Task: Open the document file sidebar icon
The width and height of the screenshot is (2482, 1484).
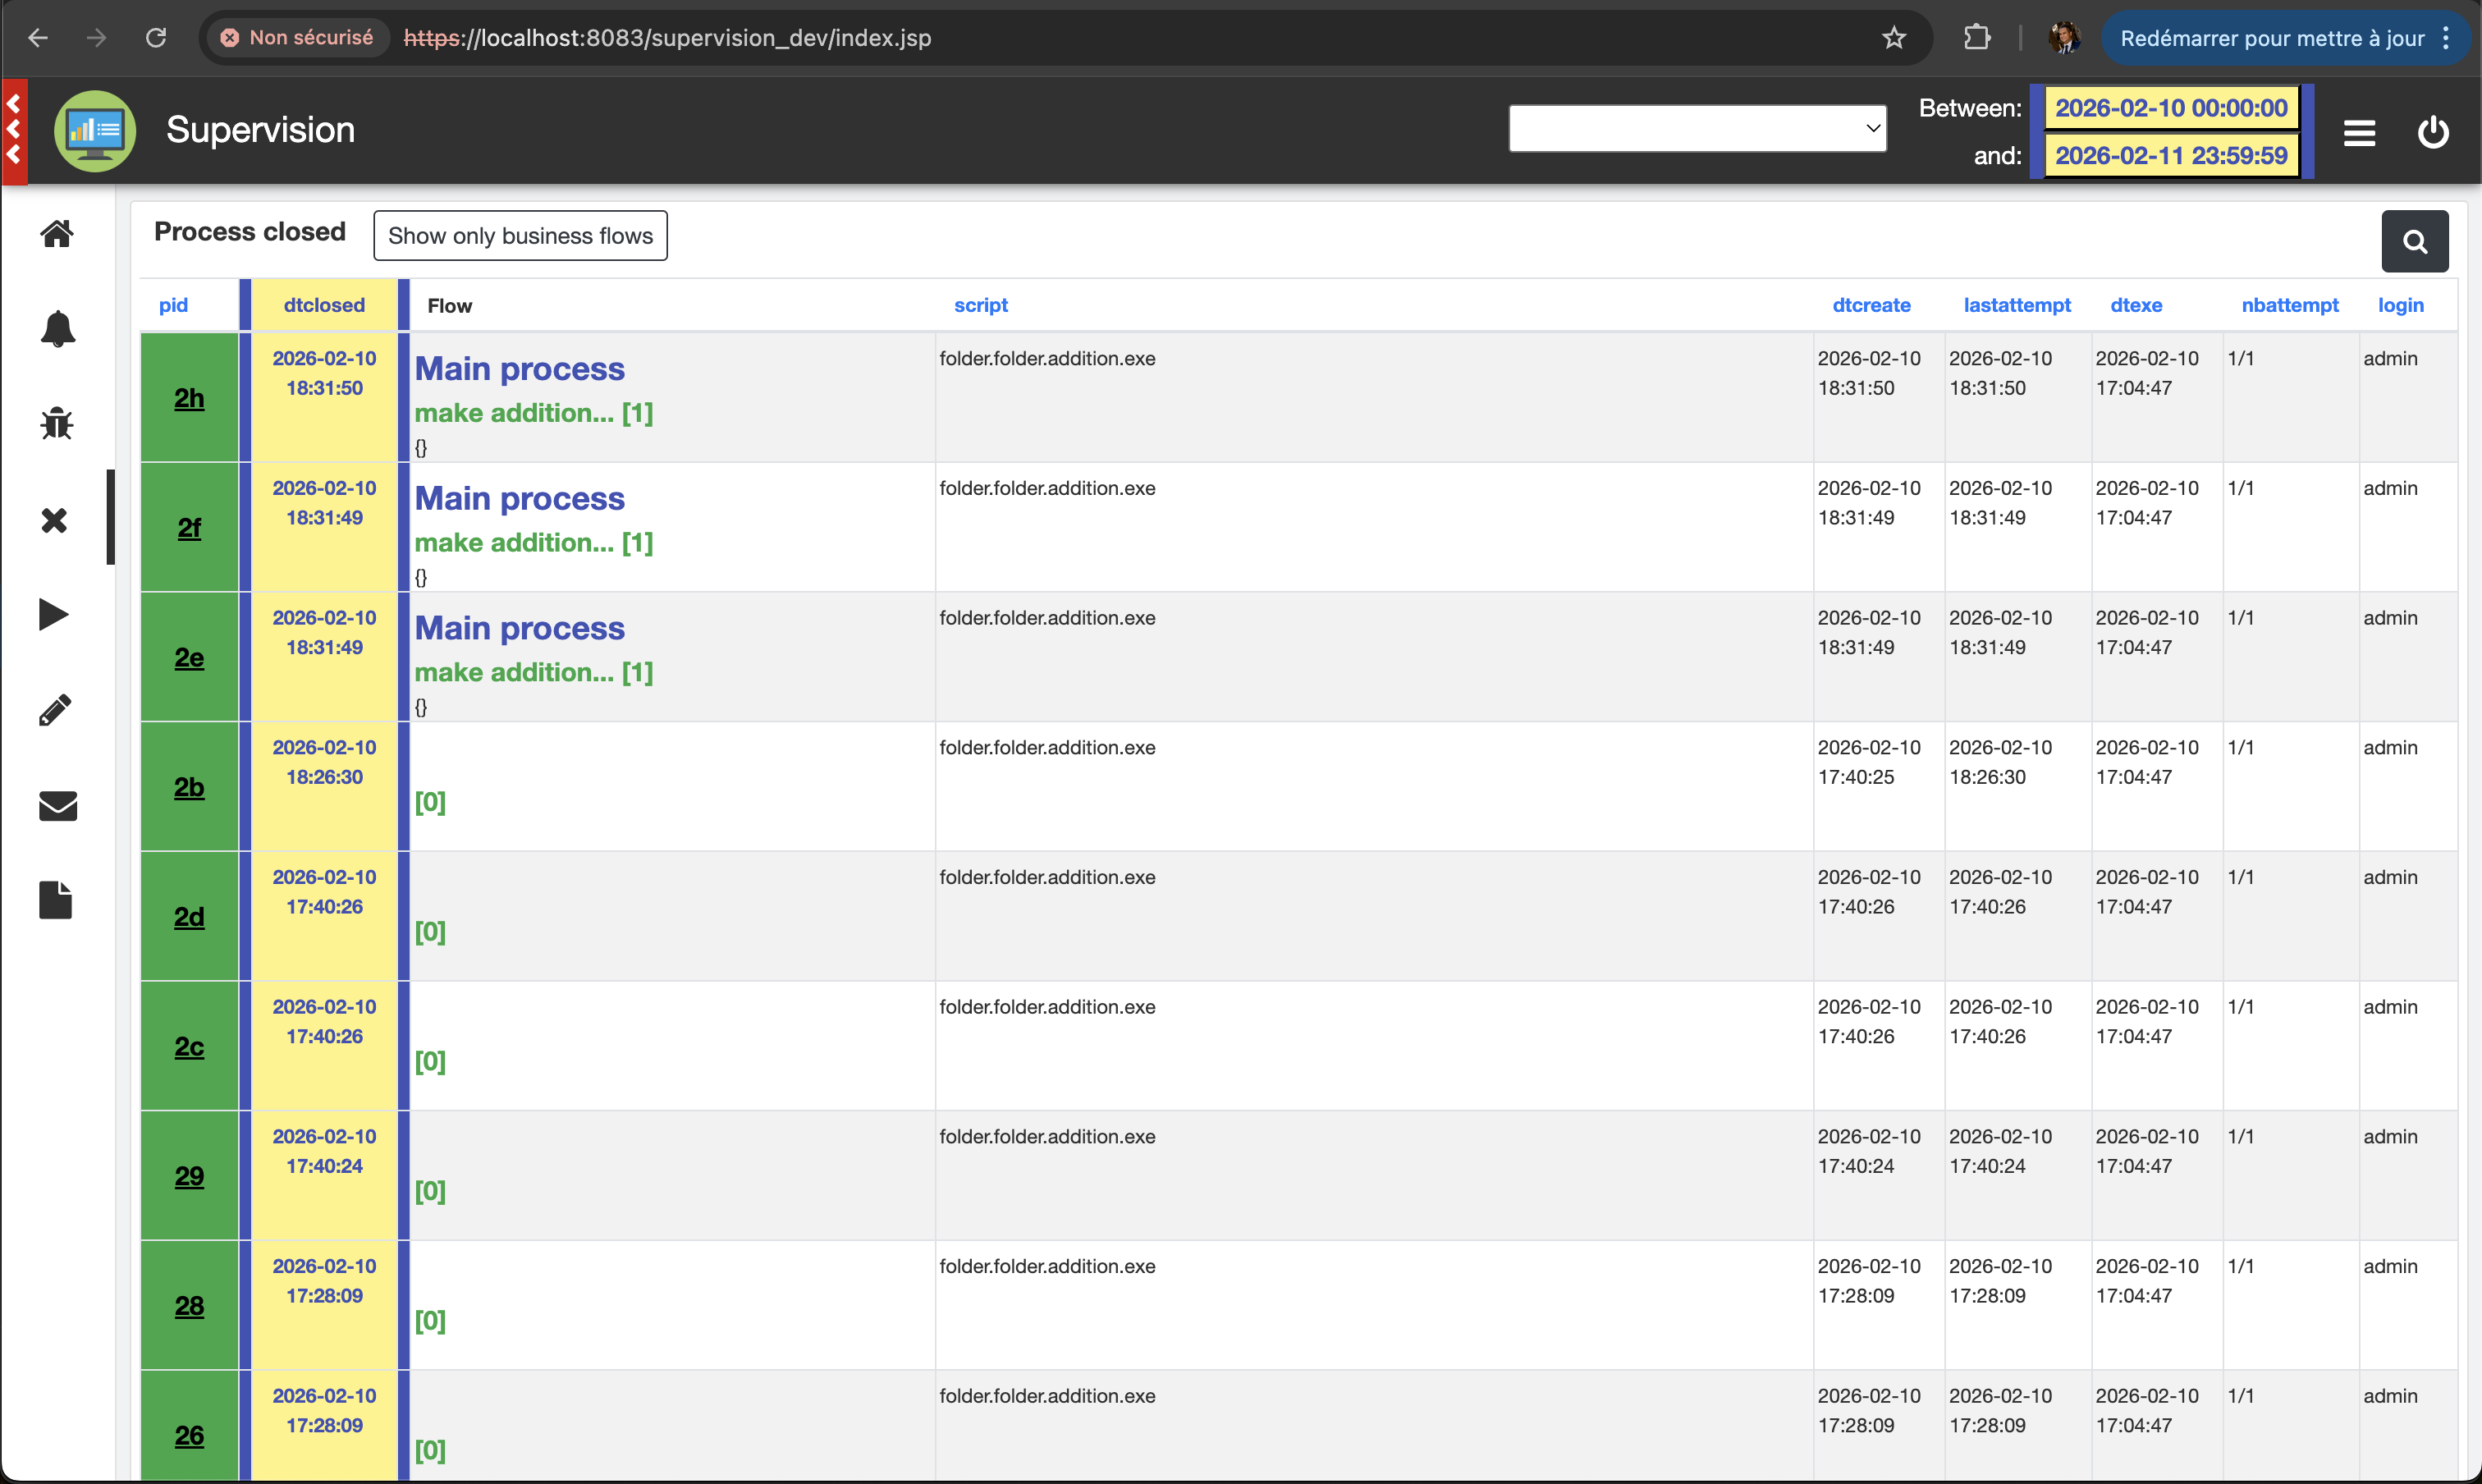Action: pos(55,900)
